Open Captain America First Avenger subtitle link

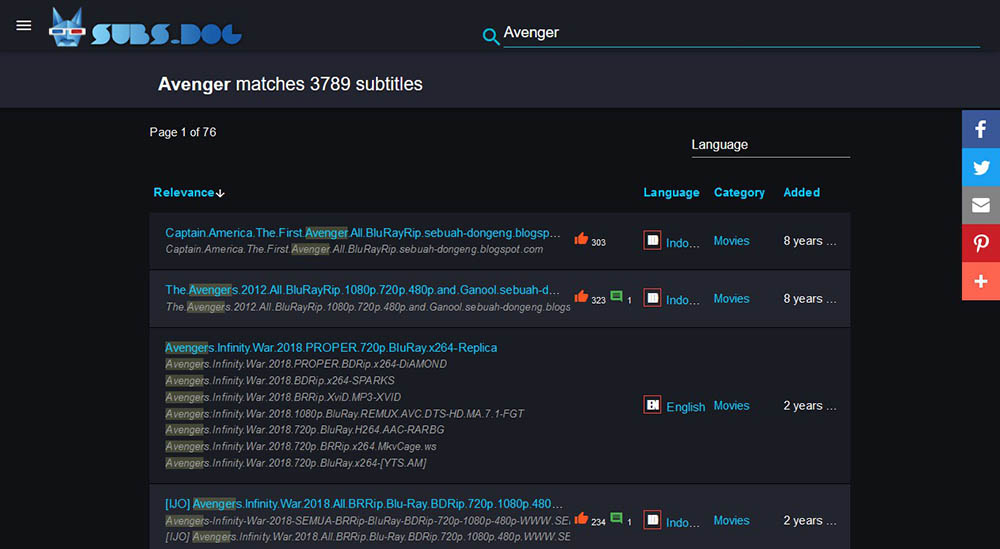[x=362, y=233]
